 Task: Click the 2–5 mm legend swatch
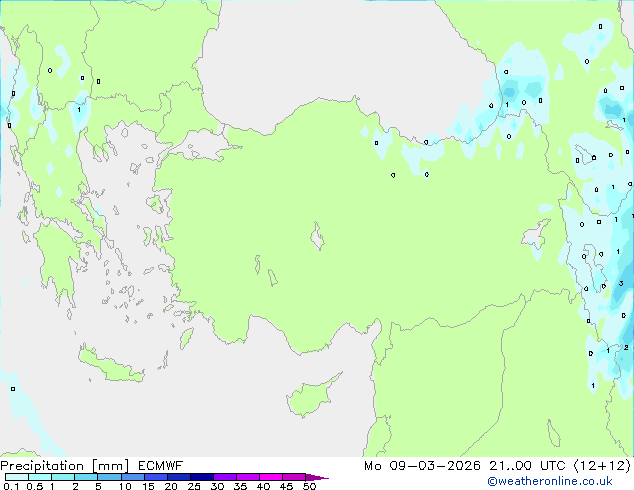[86, 477]
